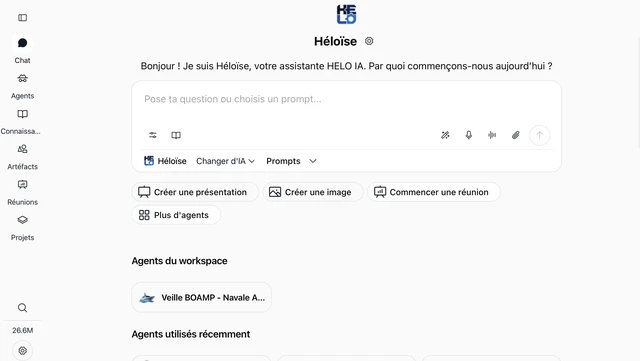Screen dimensions: 640x361
Task: Click Commencer une réunion
Action: point(433,192)
